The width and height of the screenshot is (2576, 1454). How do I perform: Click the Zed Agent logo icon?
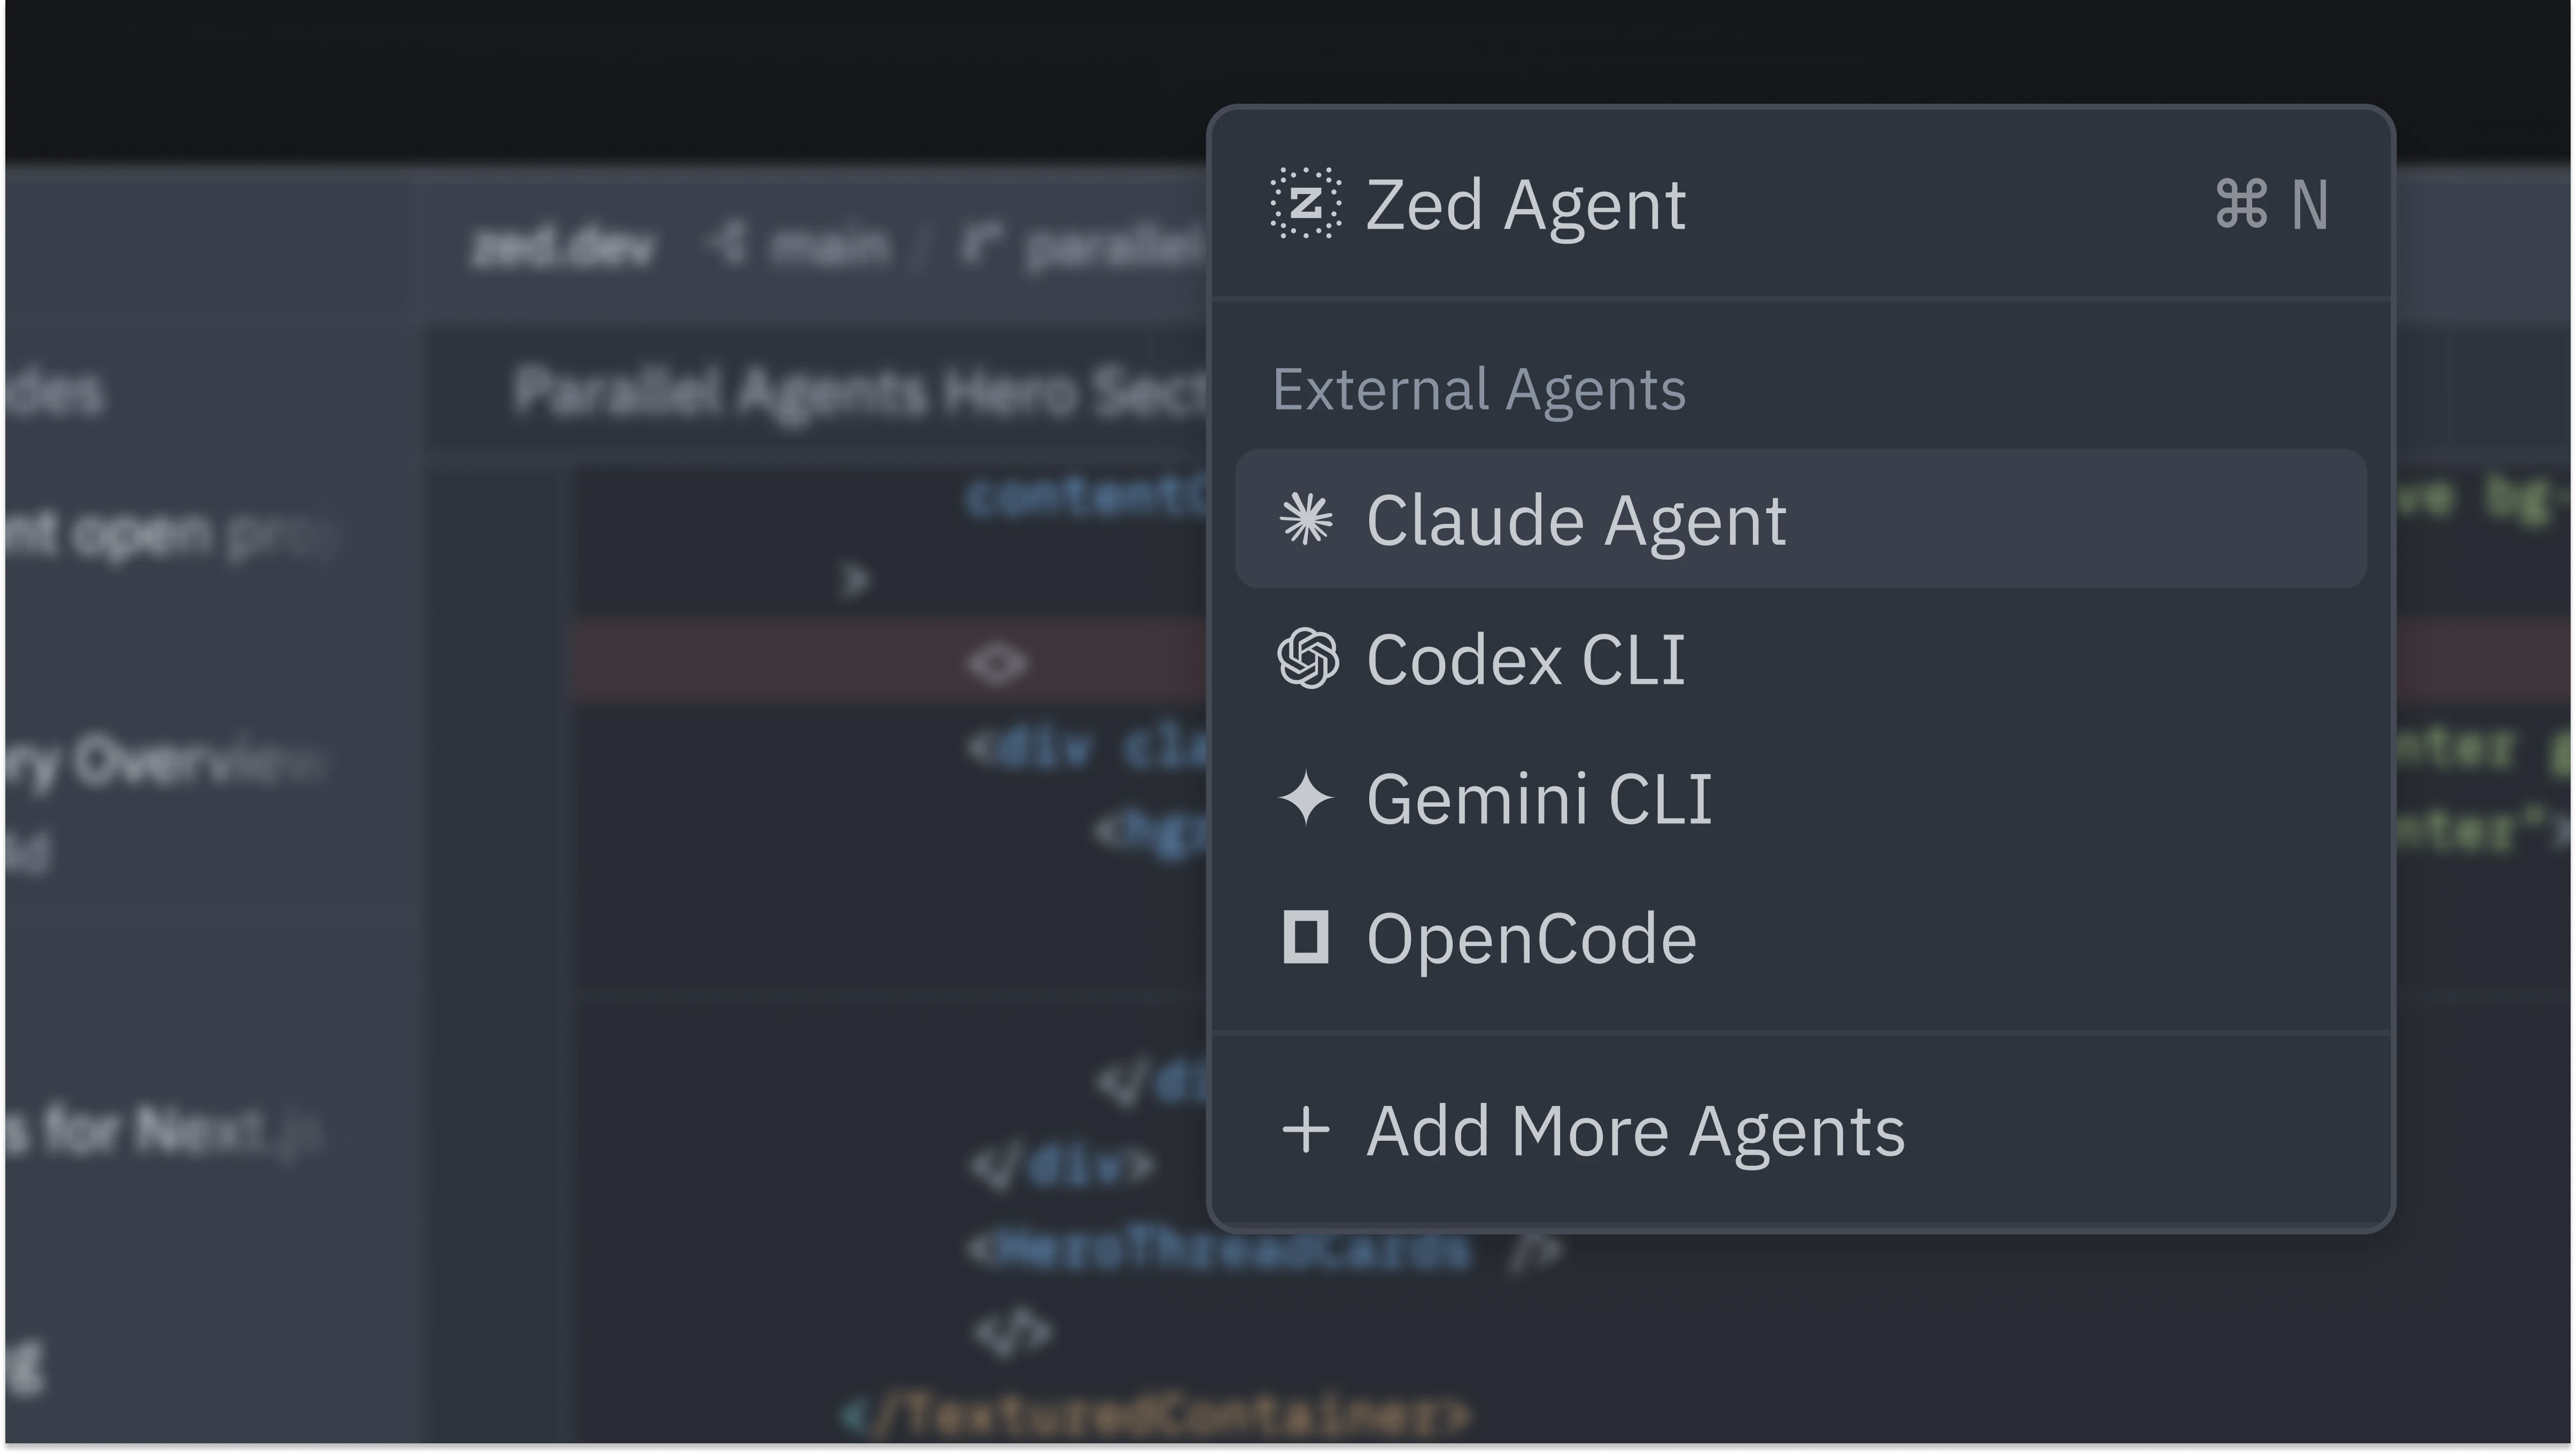(x=1306, y=204)
